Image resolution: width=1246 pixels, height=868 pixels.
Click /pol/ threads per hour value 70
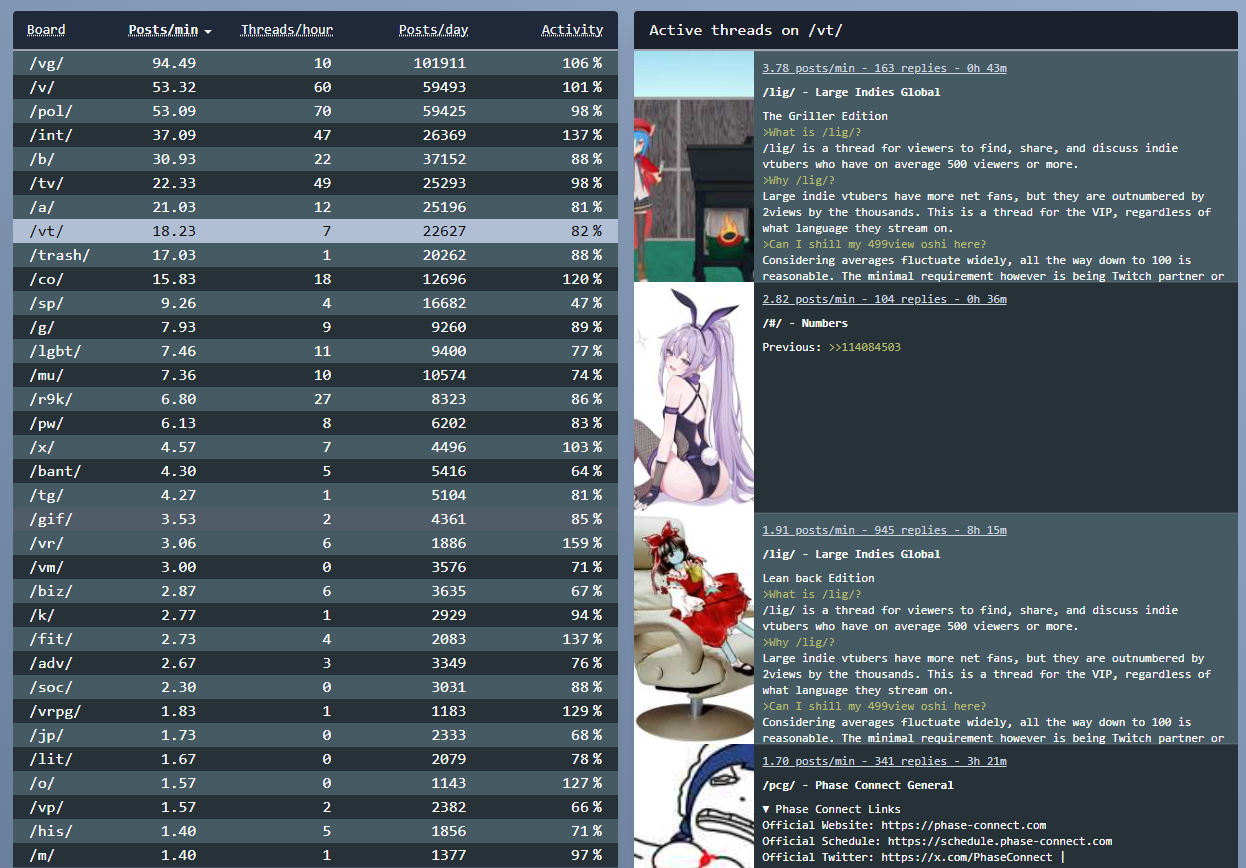[322, 111]
